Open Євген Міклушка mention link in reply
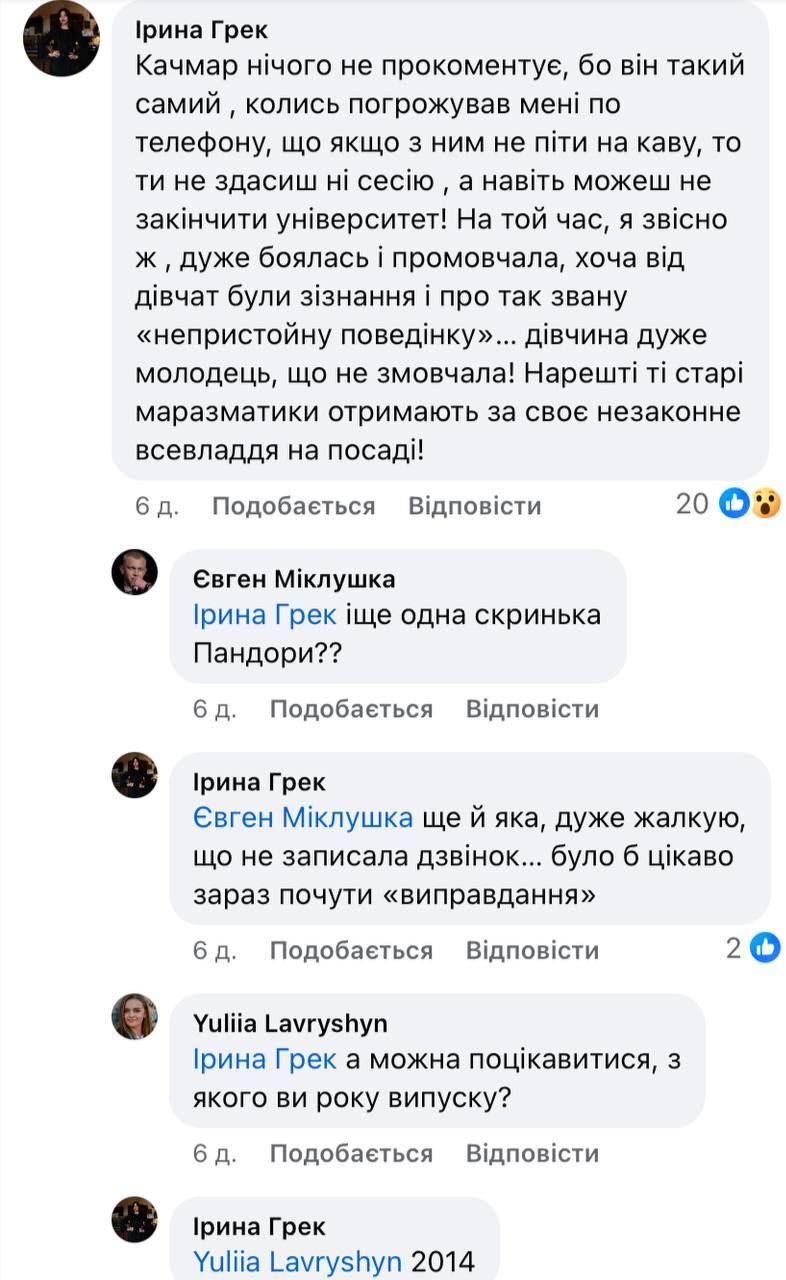This screenshot has height=1280, width=786. click(303, 818)
